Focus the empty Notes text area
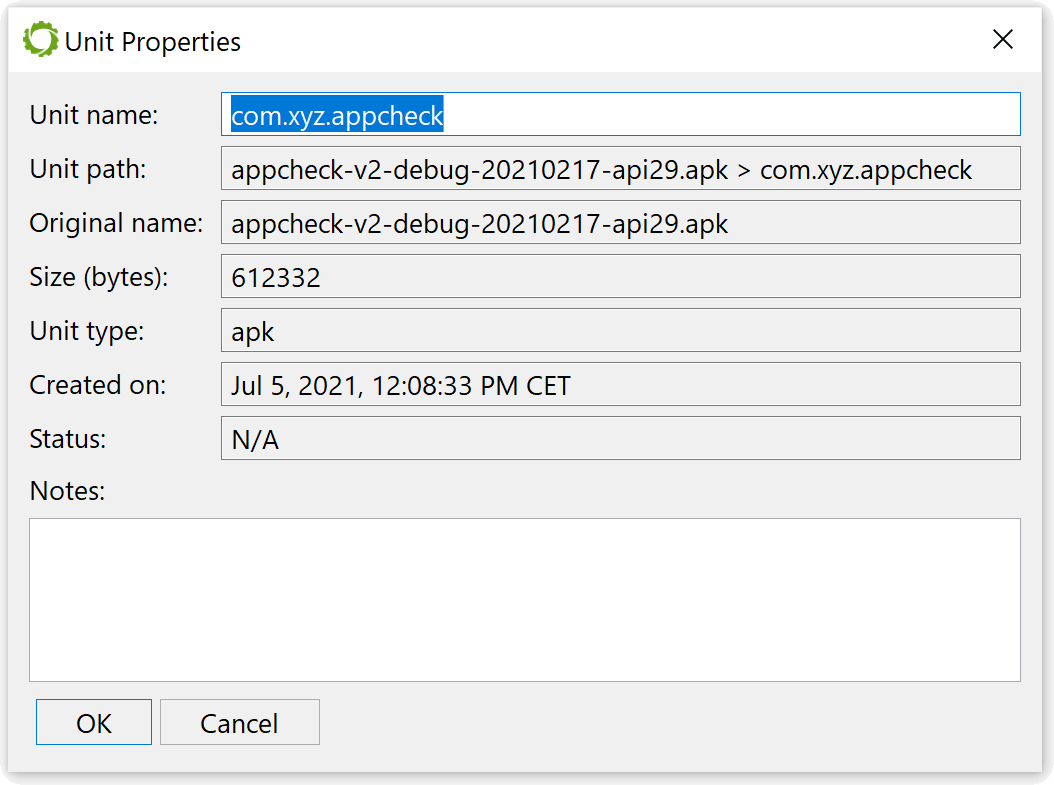This screenshot has height=785, width=1054. pyautogui.click(x=524, y=600)
